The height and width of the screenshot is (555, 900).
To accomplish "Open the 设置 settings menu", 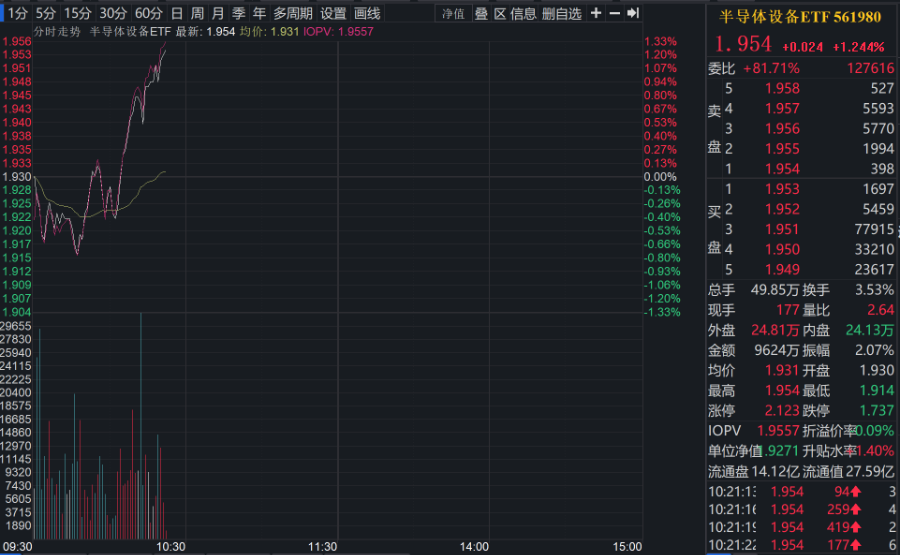I will (334, 13).
